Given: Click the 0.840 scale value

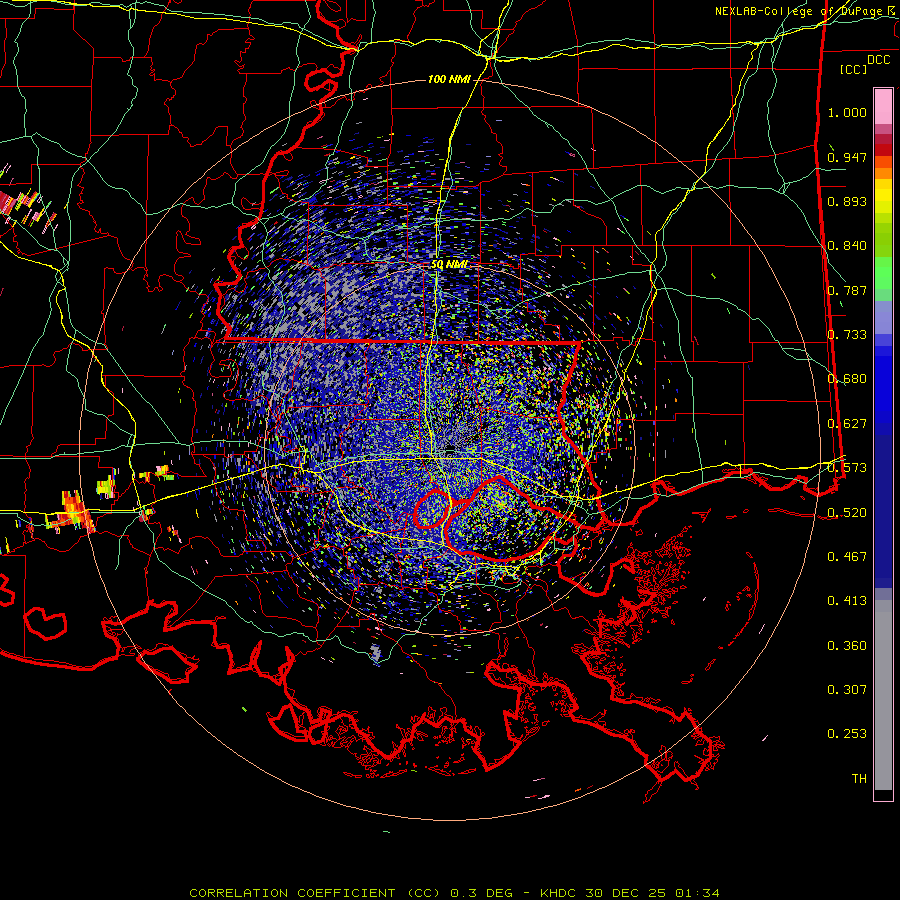Looking at the screenshot, I should click(847, 246).
